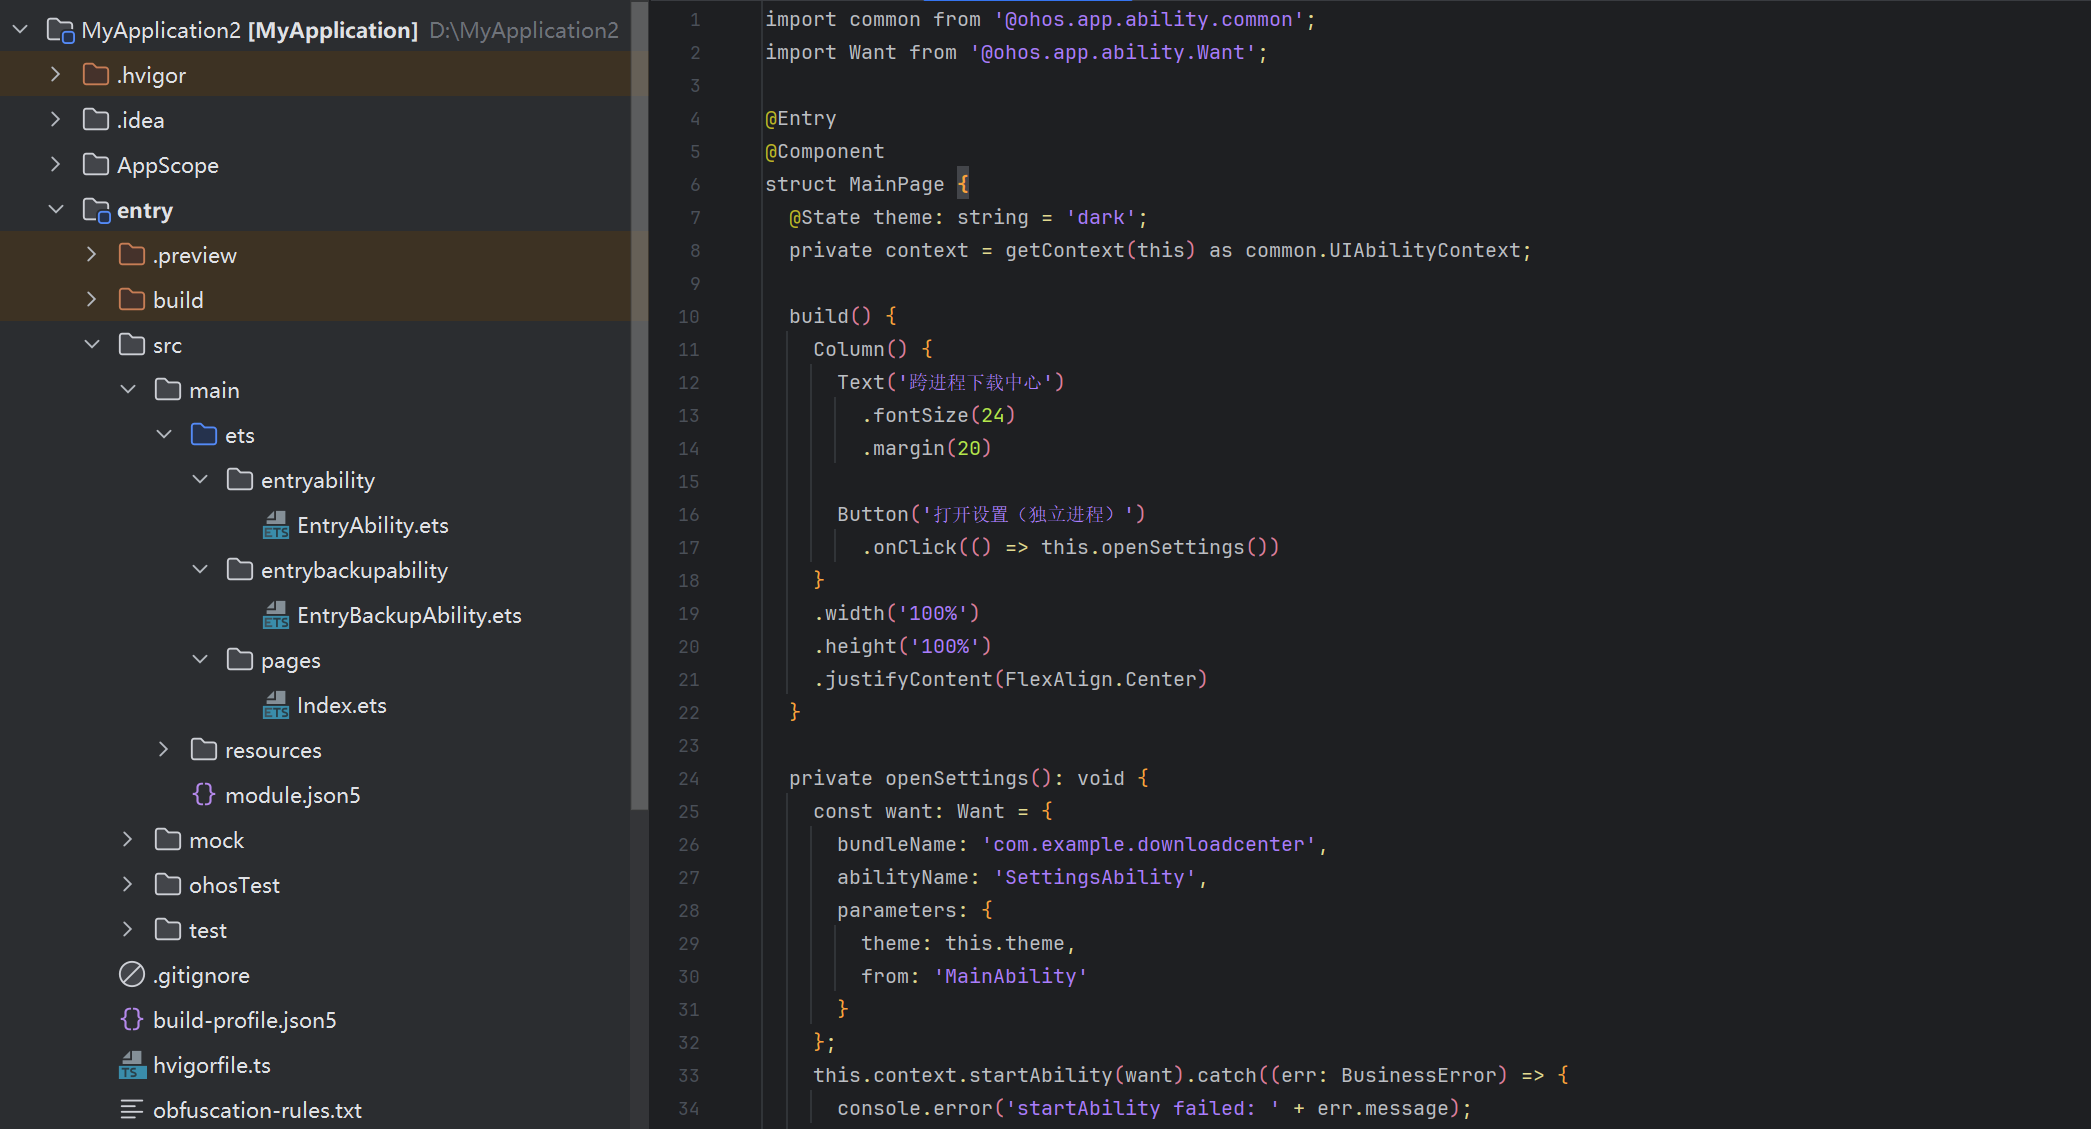Screen dimensions: 2091x1129
Task: Click the obfuscation-rules.txt text file icon
Action: pyautogui.click(x=132, y=1110)
